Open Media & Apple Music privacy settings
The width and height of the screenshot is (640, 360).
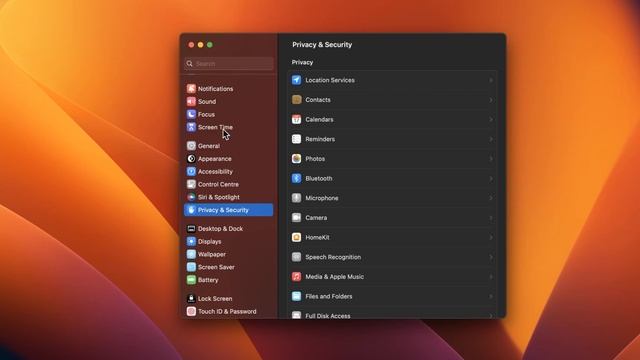click(393, 276)
